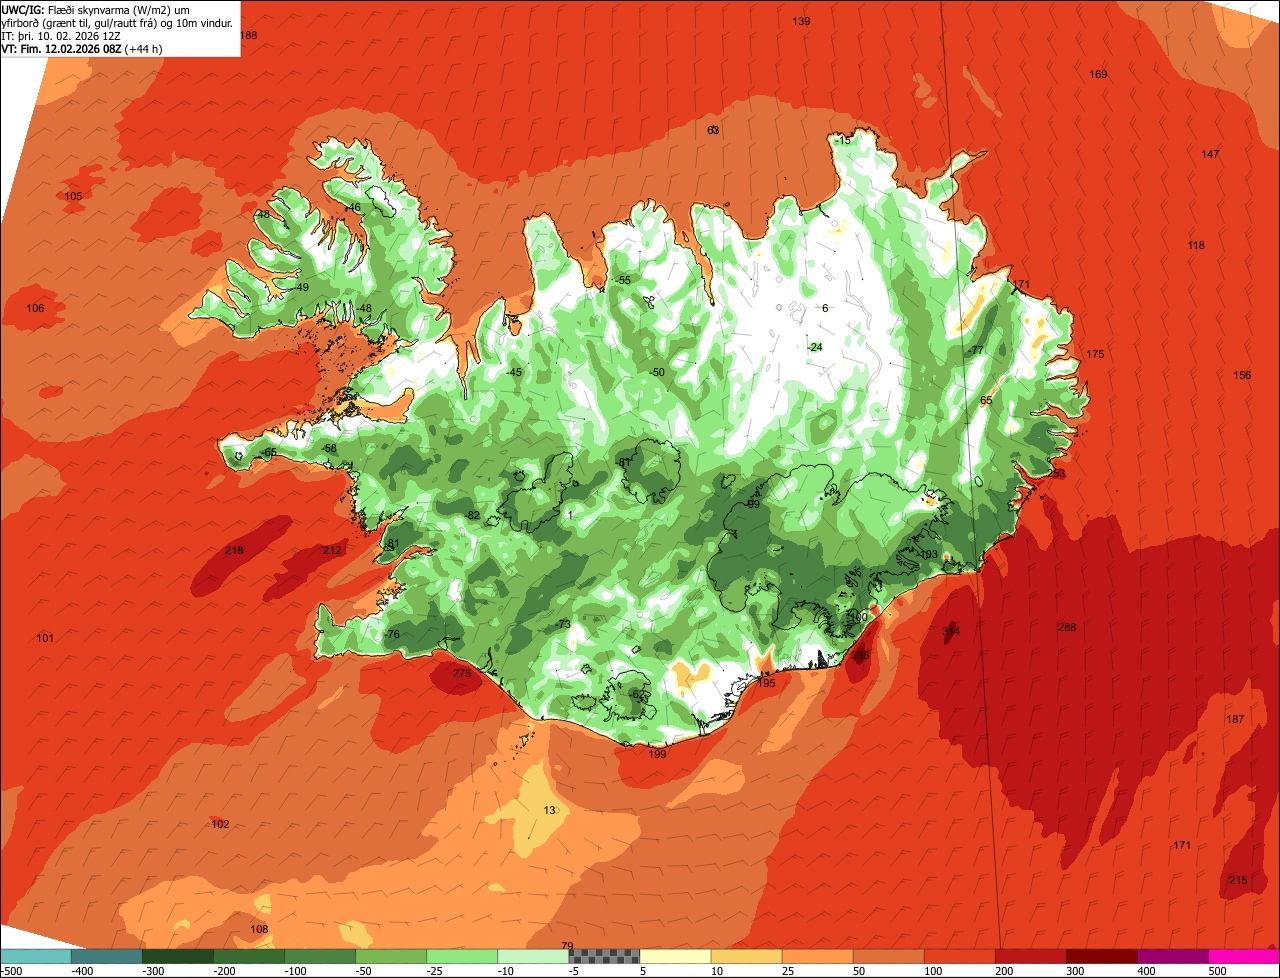Click the map value '156' at far east

coord(1242,375)
